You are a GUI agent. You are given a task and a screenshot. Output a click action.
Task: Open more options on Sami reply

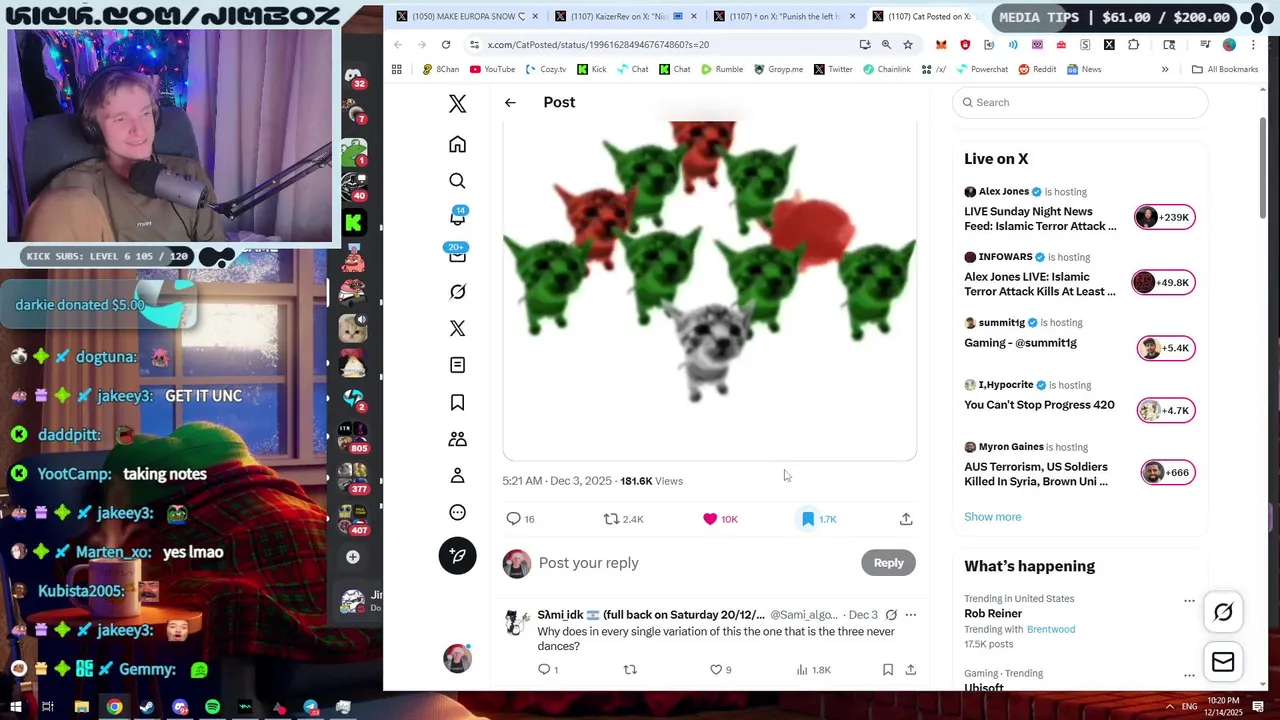tap(910, 615)
